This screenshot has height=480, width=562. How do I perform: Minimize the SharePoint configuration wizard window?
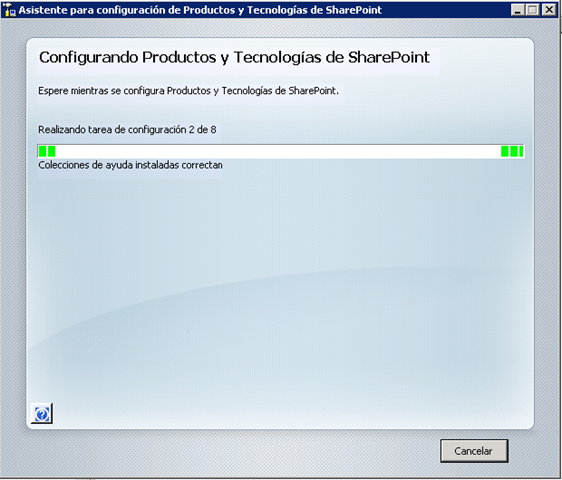click(x=517, y=10)
